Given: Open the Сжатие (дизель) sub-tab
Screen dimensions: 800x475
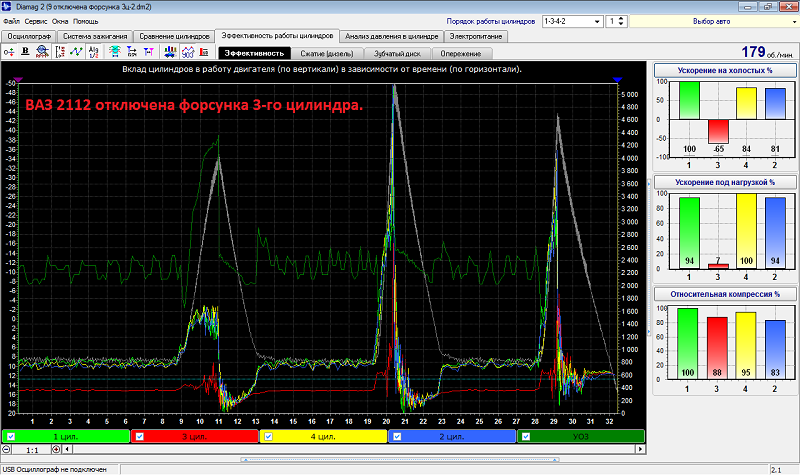Looking at the screenshot, I should tap(327, 53).
